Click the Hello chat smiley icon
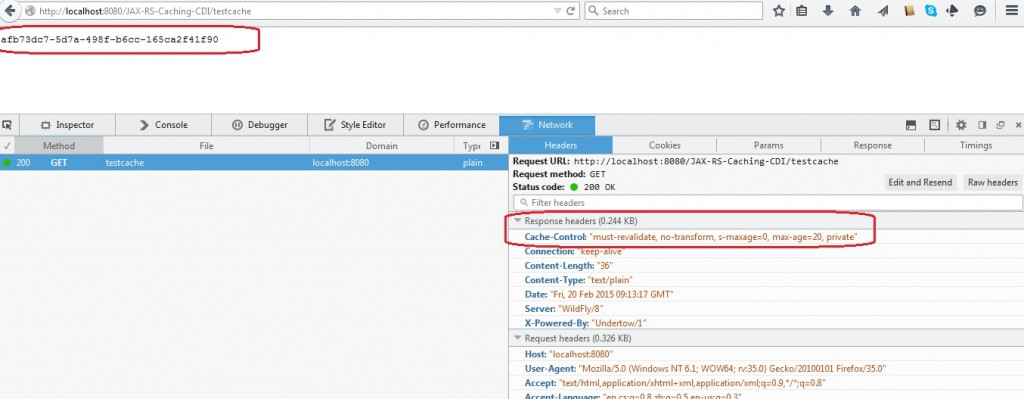Image resolution: width=1024 pixels, height=399 pixels. (980, 11)
